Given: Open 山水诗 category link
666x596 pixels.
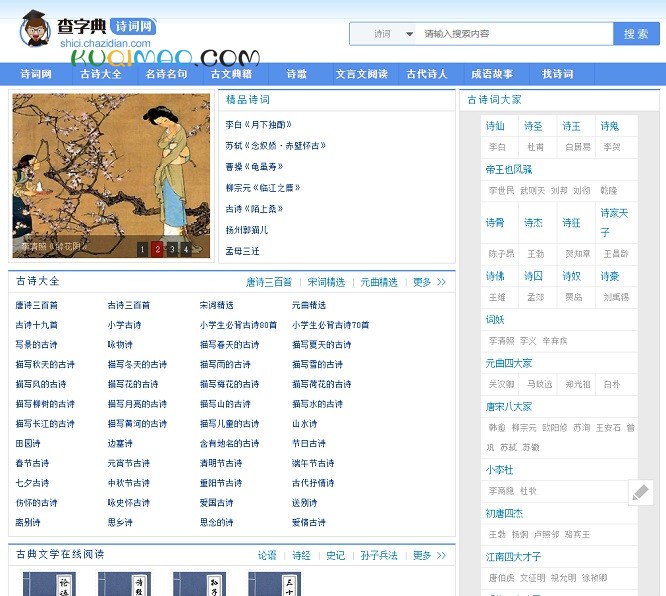Looking at the screenshot, I should [x=305, y=424].
